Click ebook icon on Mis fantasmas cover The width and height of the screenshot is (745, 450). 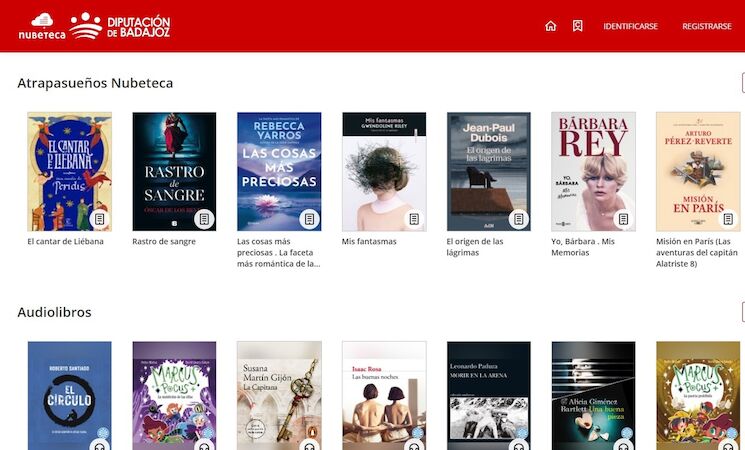tap(414, 219)
